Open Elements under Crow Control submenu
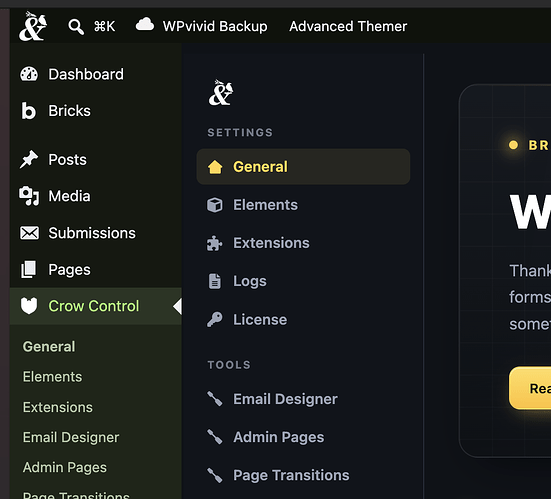The height and width of the screenshot is (499, 551). tap(52, 377)
